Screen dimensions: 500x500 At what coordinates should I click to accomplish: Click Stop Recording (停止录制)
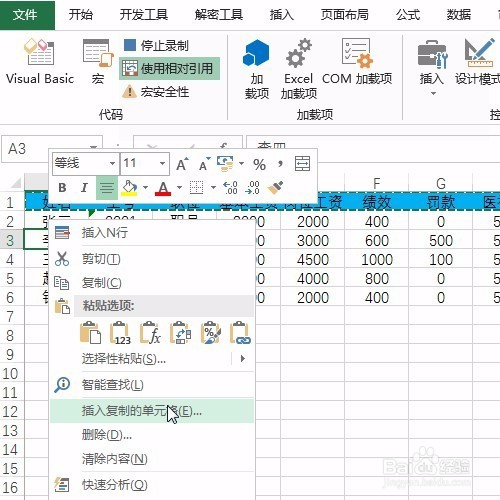(x=156, y=45)
